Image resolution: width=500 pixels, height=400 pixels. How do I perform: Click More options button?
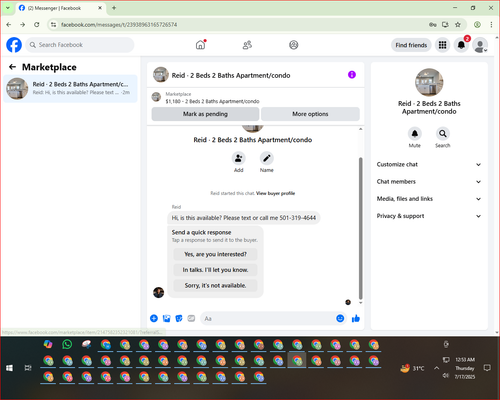pos(310,114)
